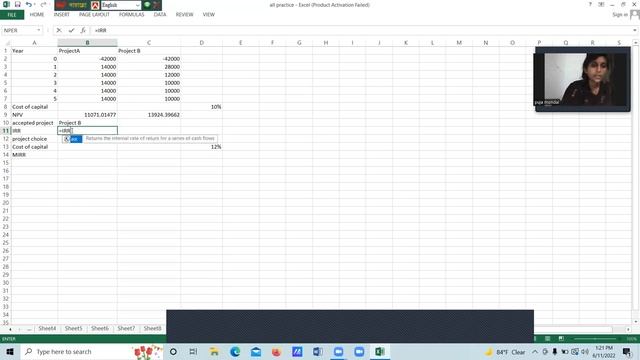The height and width of the screenshot is (360, 640).
Task: Click the red keyboard layout icon
Action: pyautogui.click(x=95, y=5)
